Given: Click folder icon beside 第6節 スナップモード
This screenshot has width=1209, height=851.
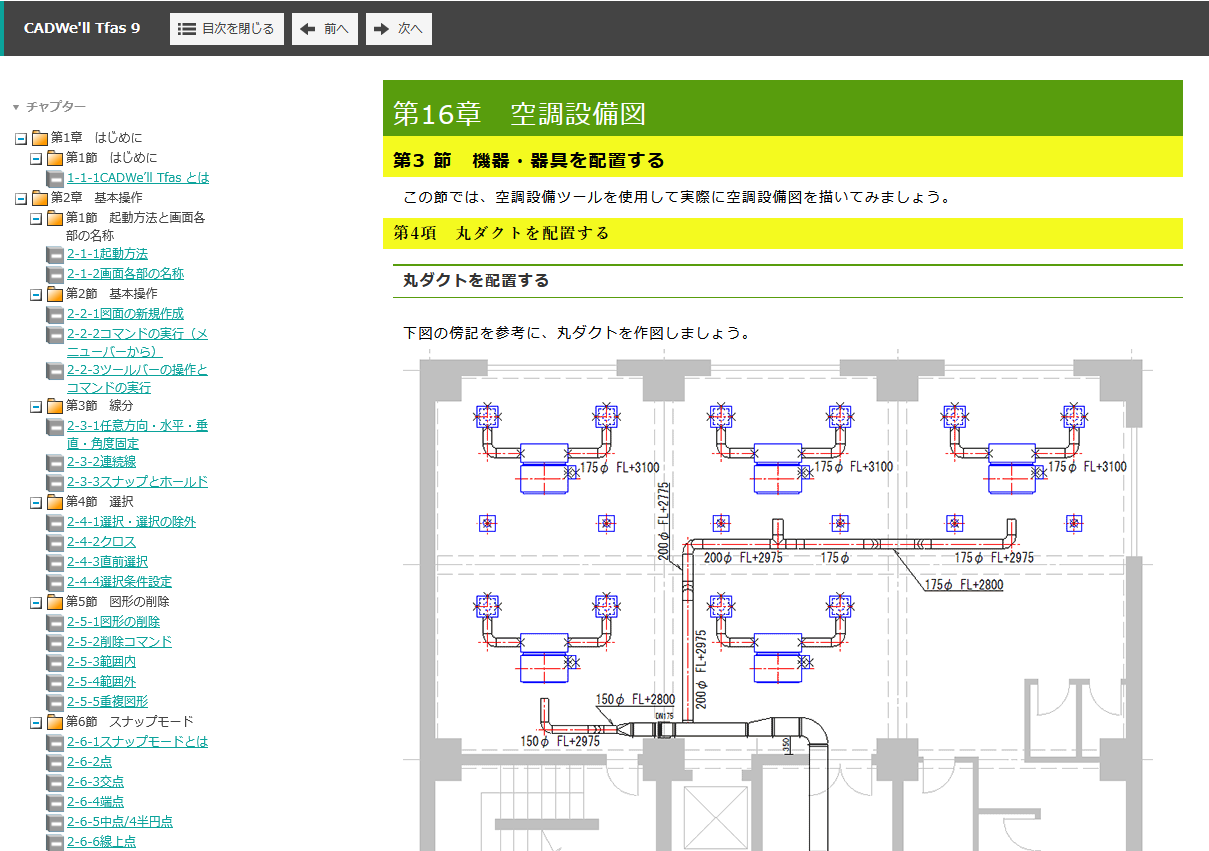Looking at the screenshot, I should click(x=54, y=722).
